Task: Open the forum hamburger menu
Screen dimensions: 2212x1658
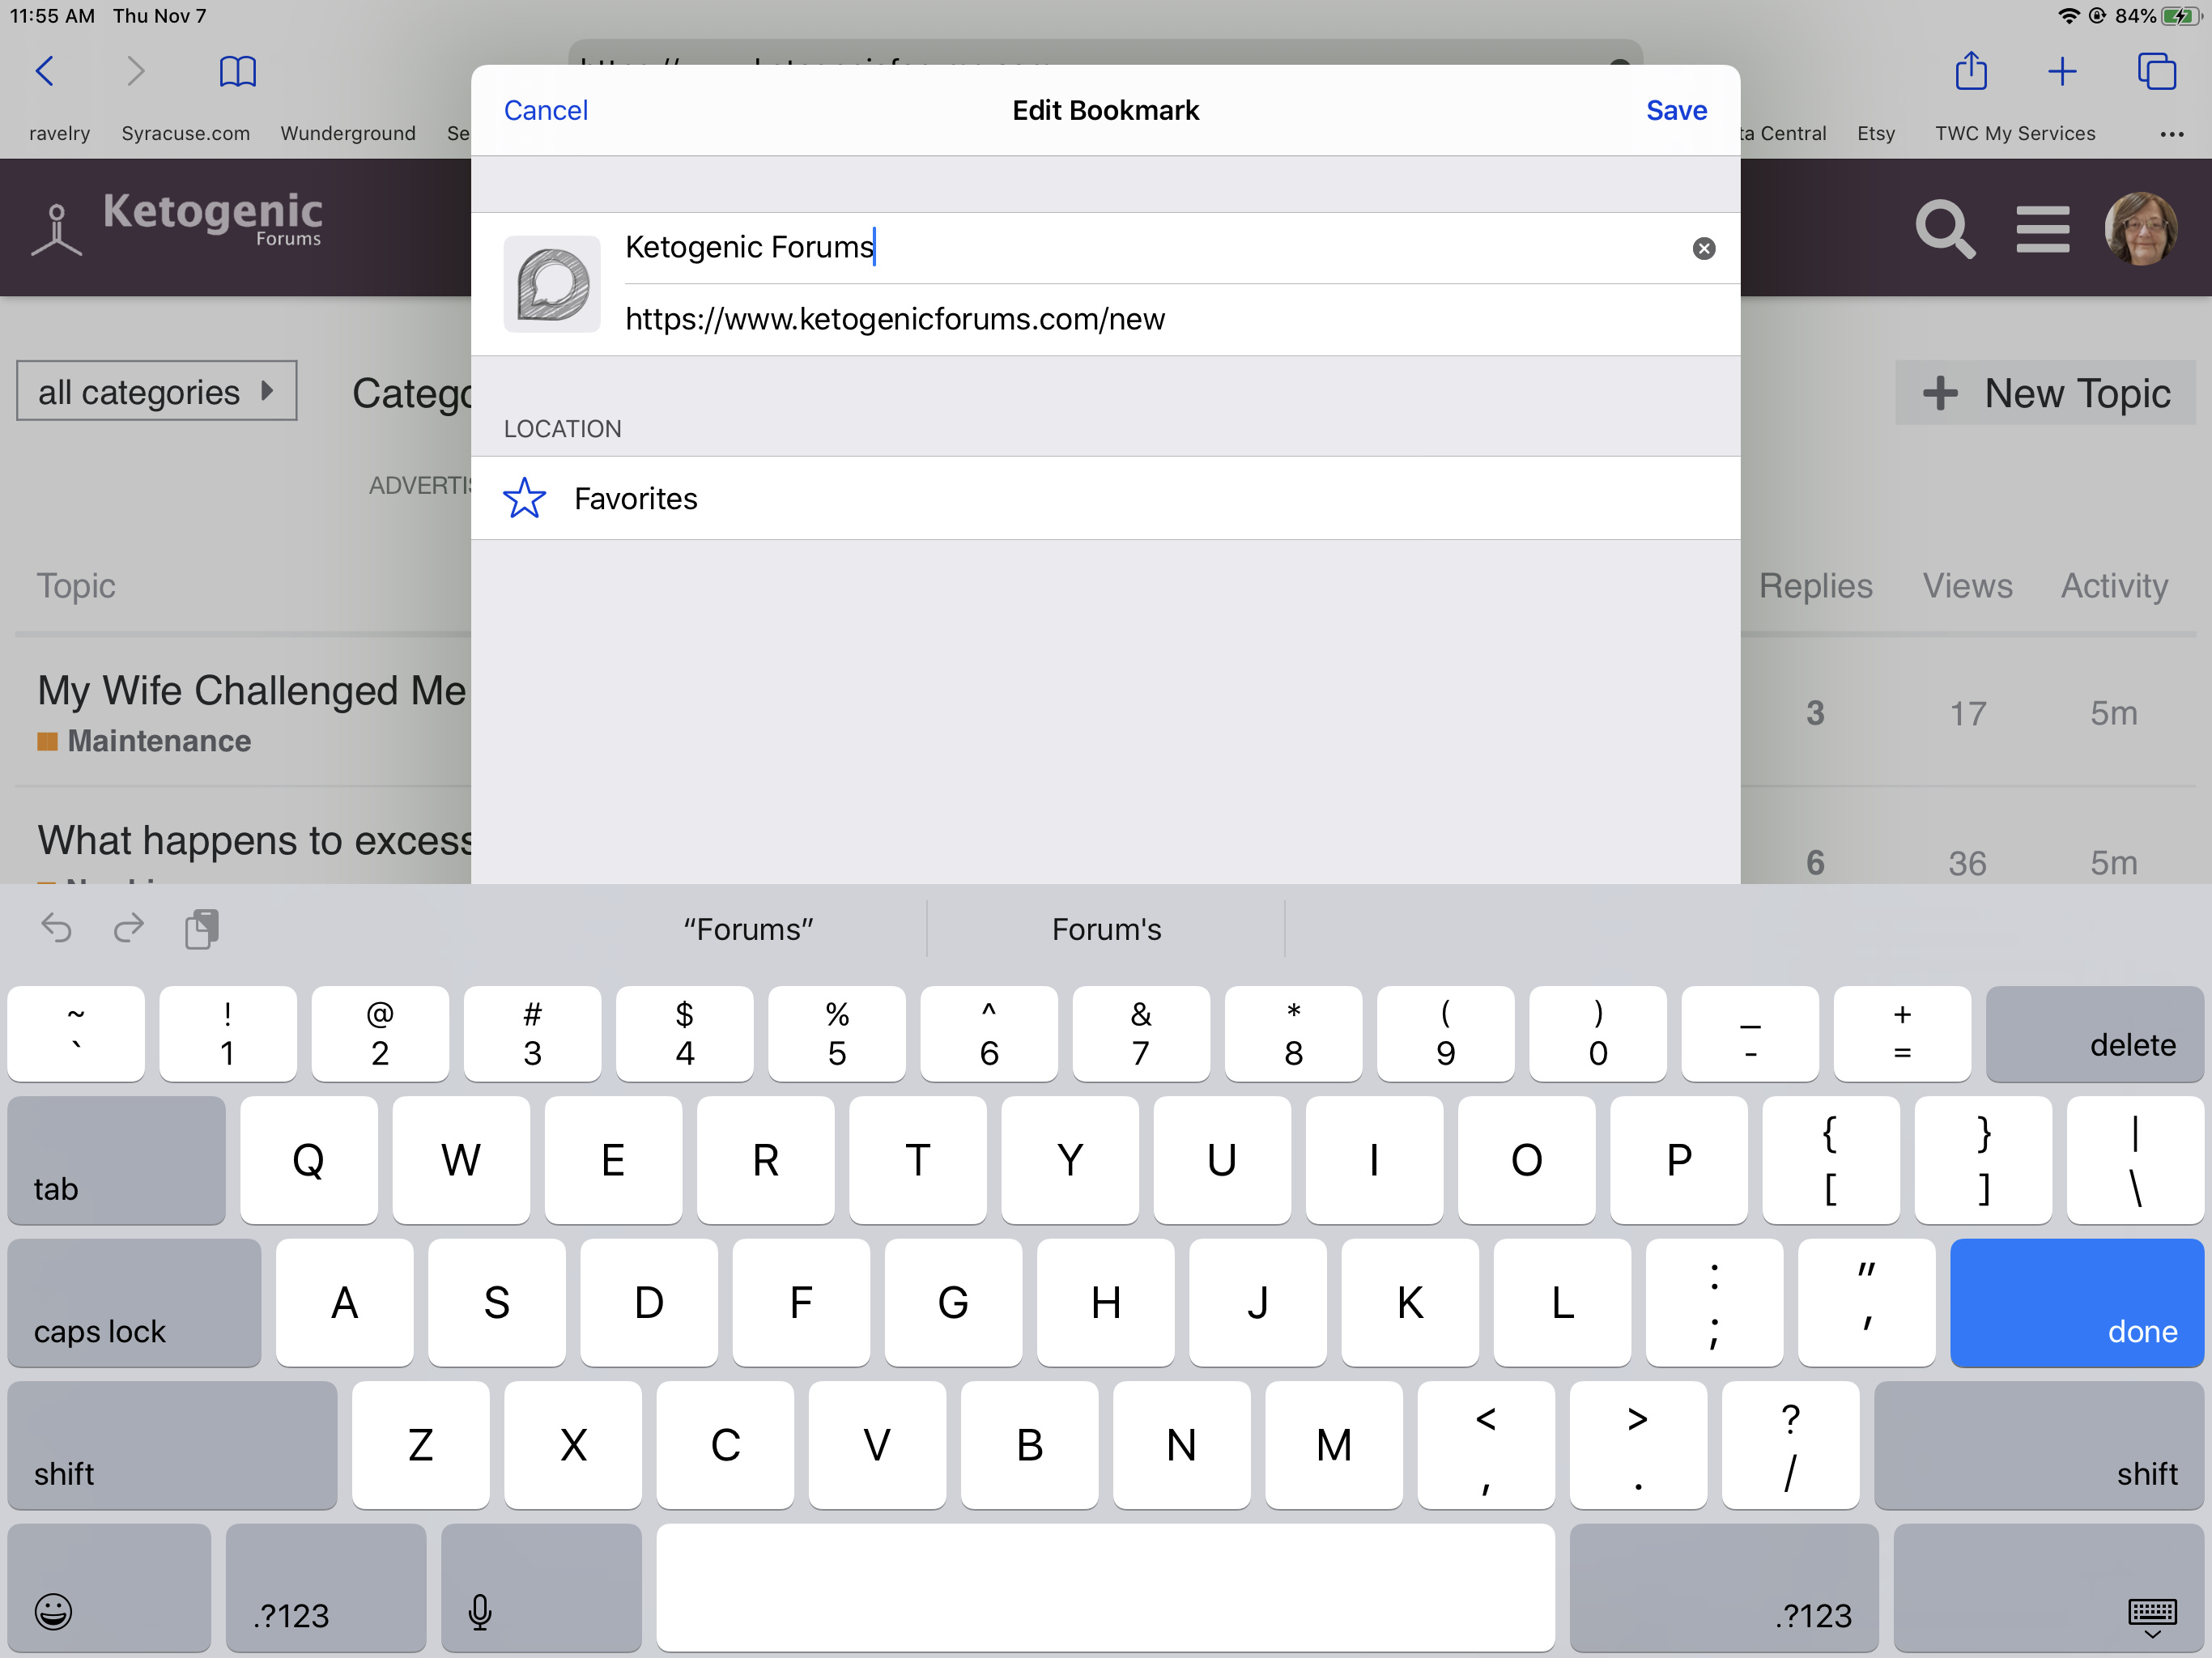Action: 2042,229
